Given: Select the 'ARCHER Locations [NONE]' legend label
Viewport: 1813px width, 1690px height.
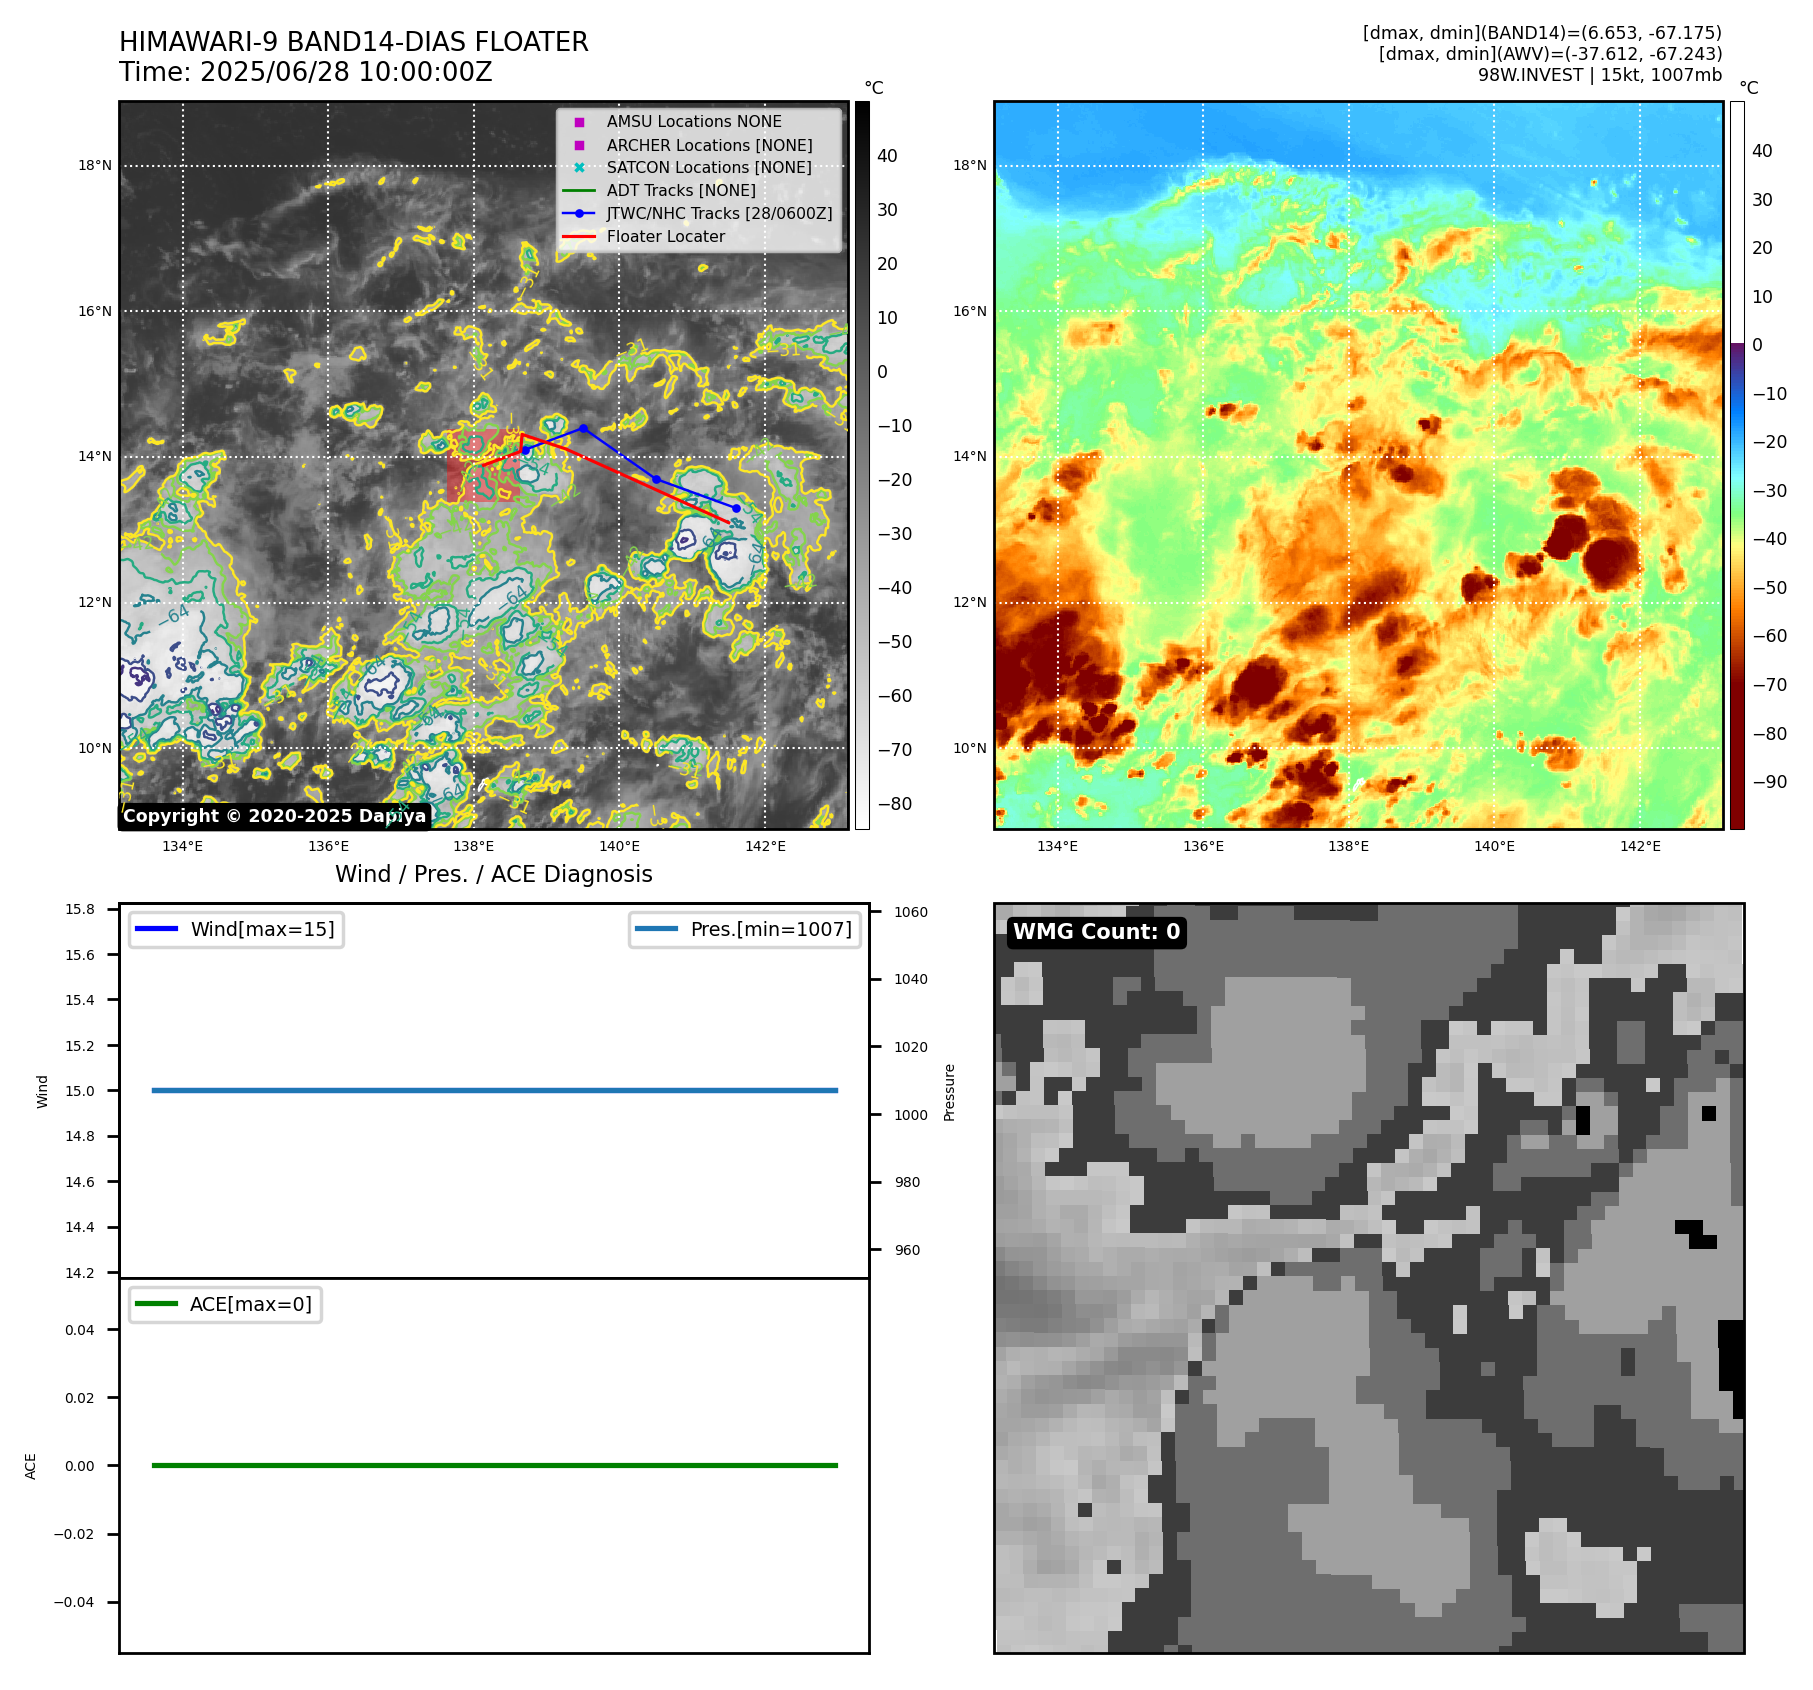Looking at the screenshot, I should coord(710,145).
